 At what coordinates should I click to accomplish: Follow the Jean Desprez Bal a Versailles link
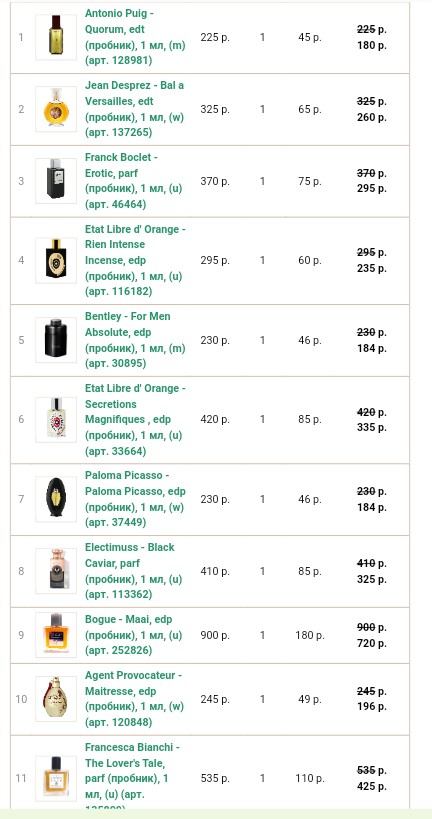(x=135, y=109)
